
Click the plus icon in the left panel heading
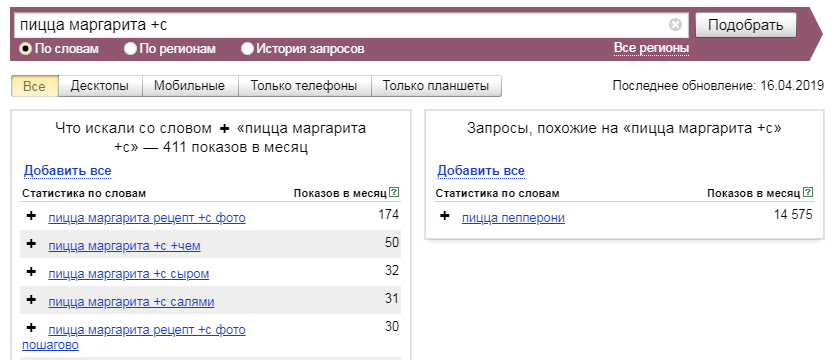224,128
